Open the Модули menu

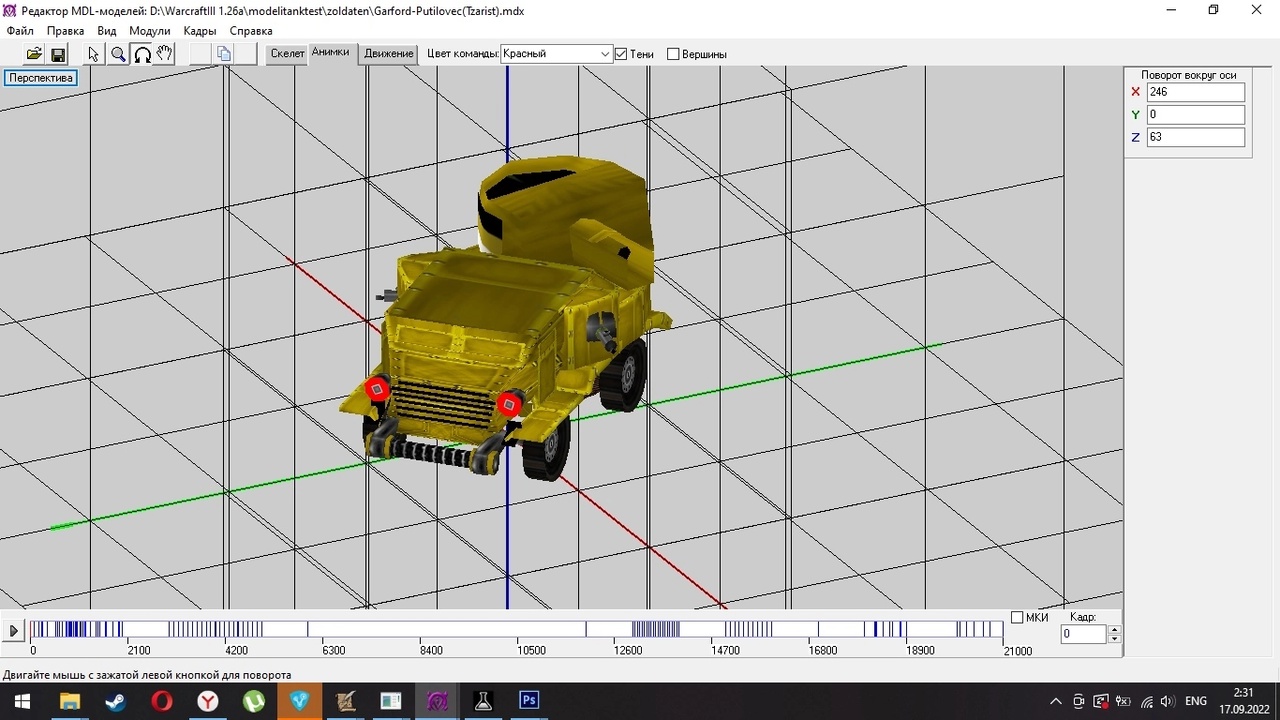point(149,31)
